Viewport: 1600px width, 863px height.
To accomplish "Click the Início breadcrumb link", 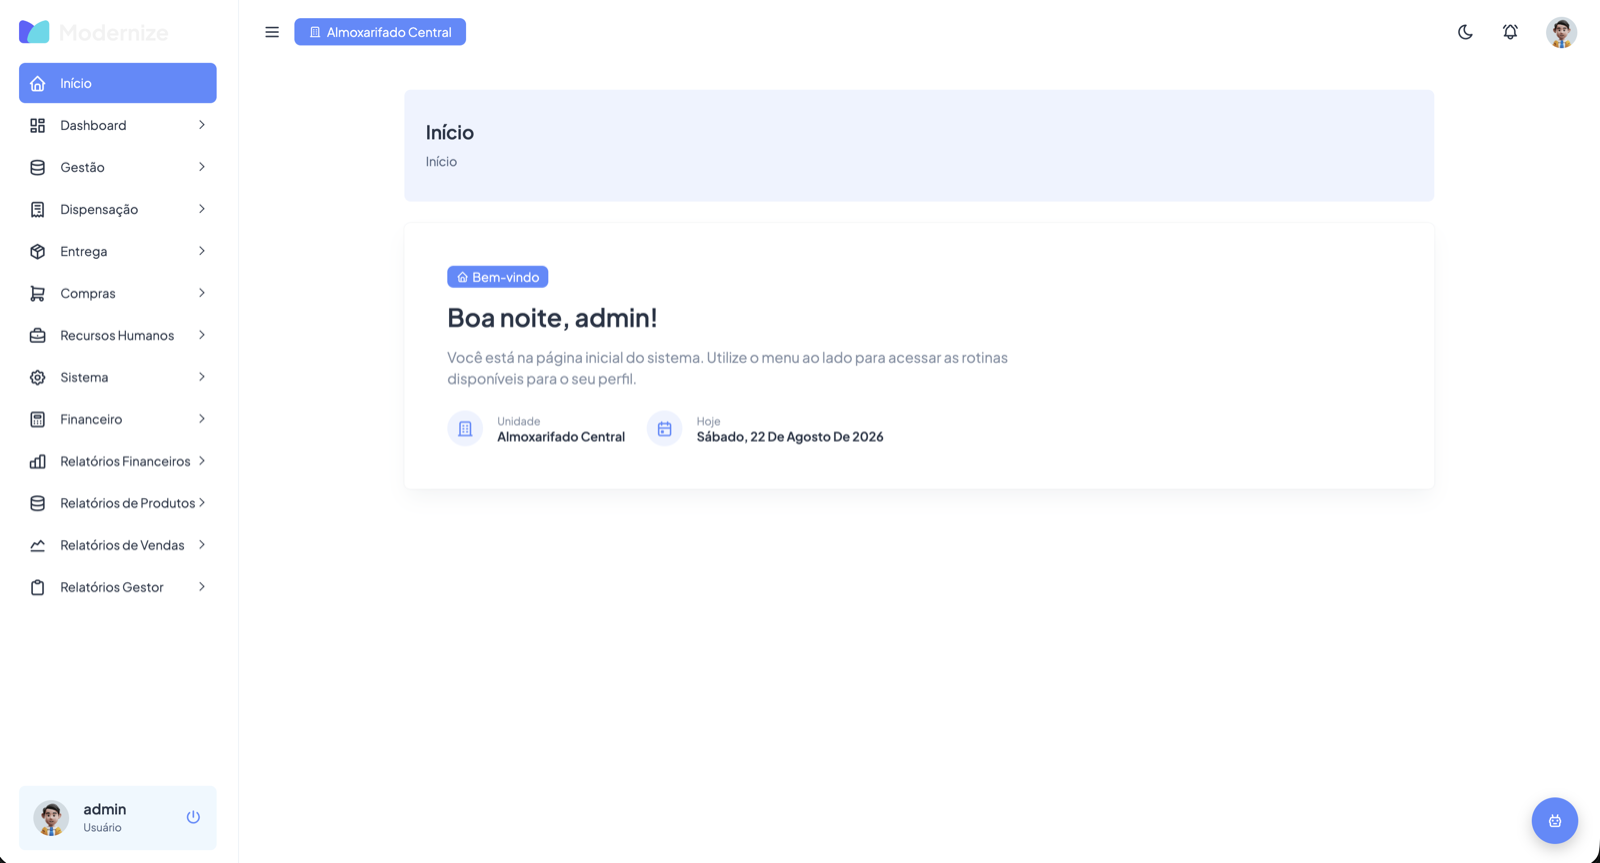I will [441, 161].
